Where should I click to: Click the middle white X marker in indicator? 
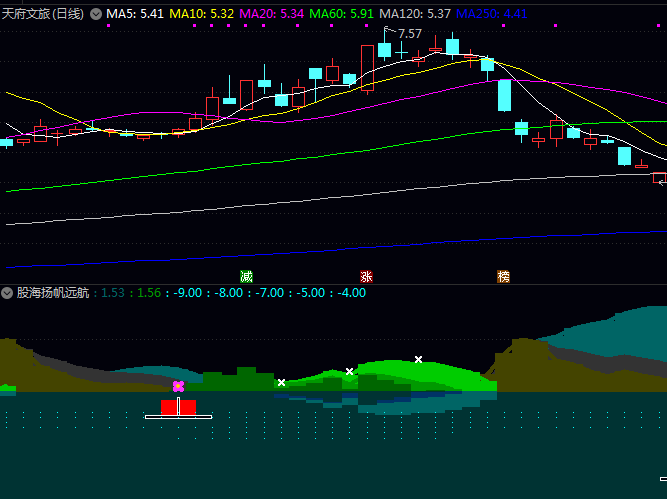(349, 371)
